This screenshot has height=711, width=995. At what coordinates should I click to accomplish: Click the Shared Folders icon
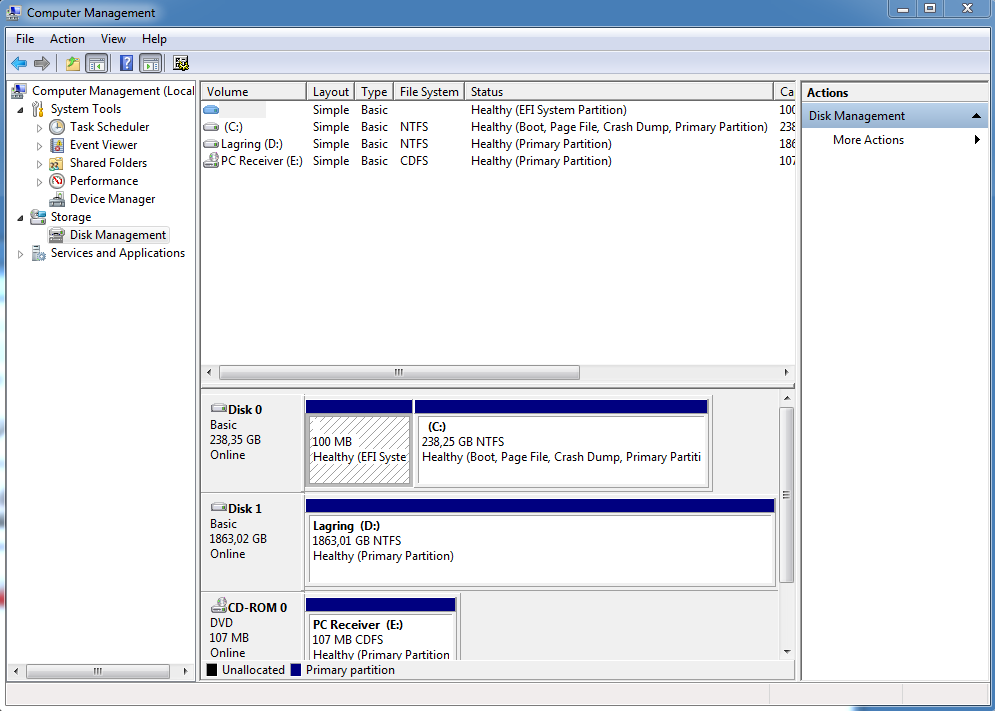coord(57,163)
